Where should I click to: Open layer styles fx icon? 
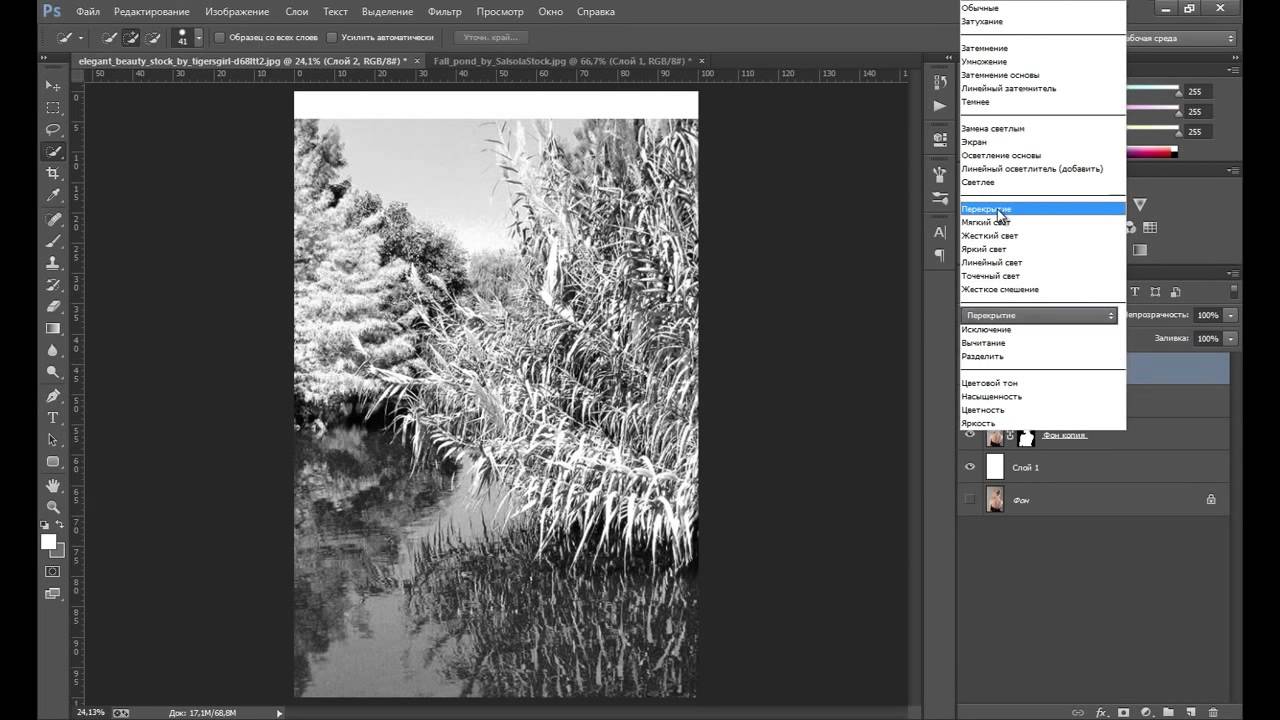pyautogui.click(x=1101, y=712)
